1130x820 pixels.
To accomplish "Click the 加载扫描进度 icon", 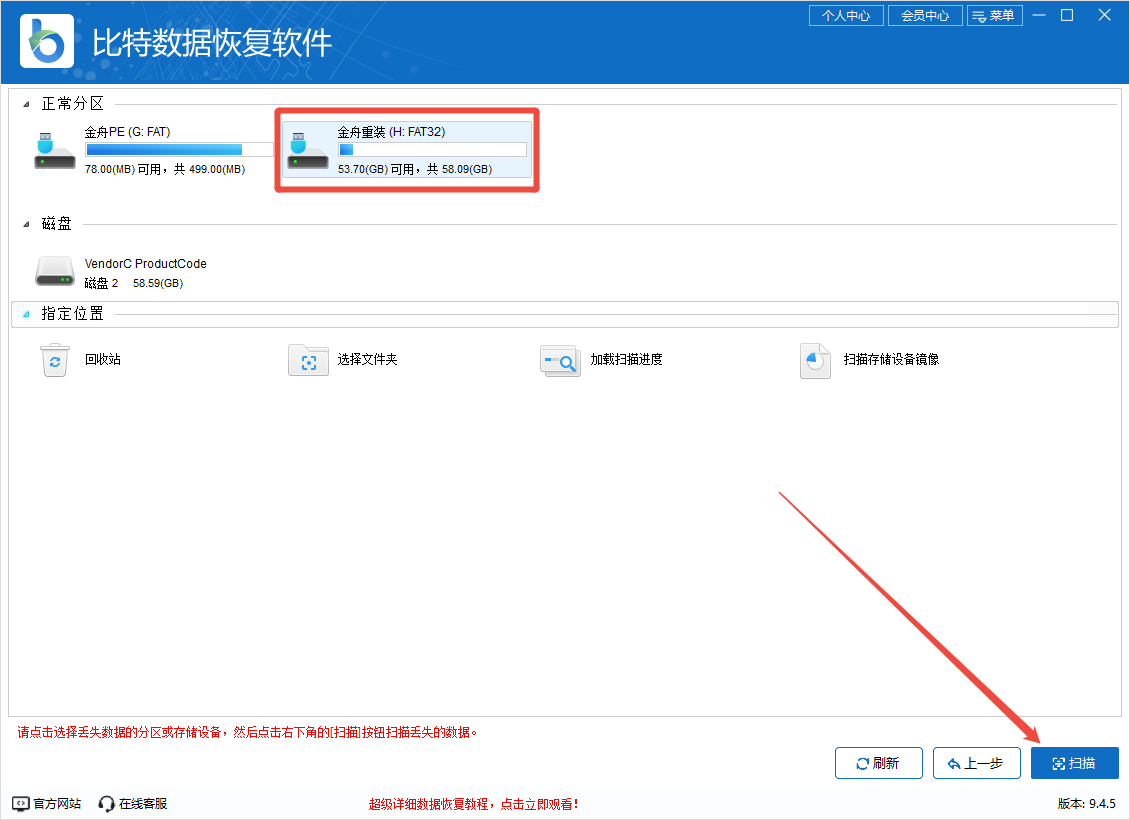I will point(560,360).
